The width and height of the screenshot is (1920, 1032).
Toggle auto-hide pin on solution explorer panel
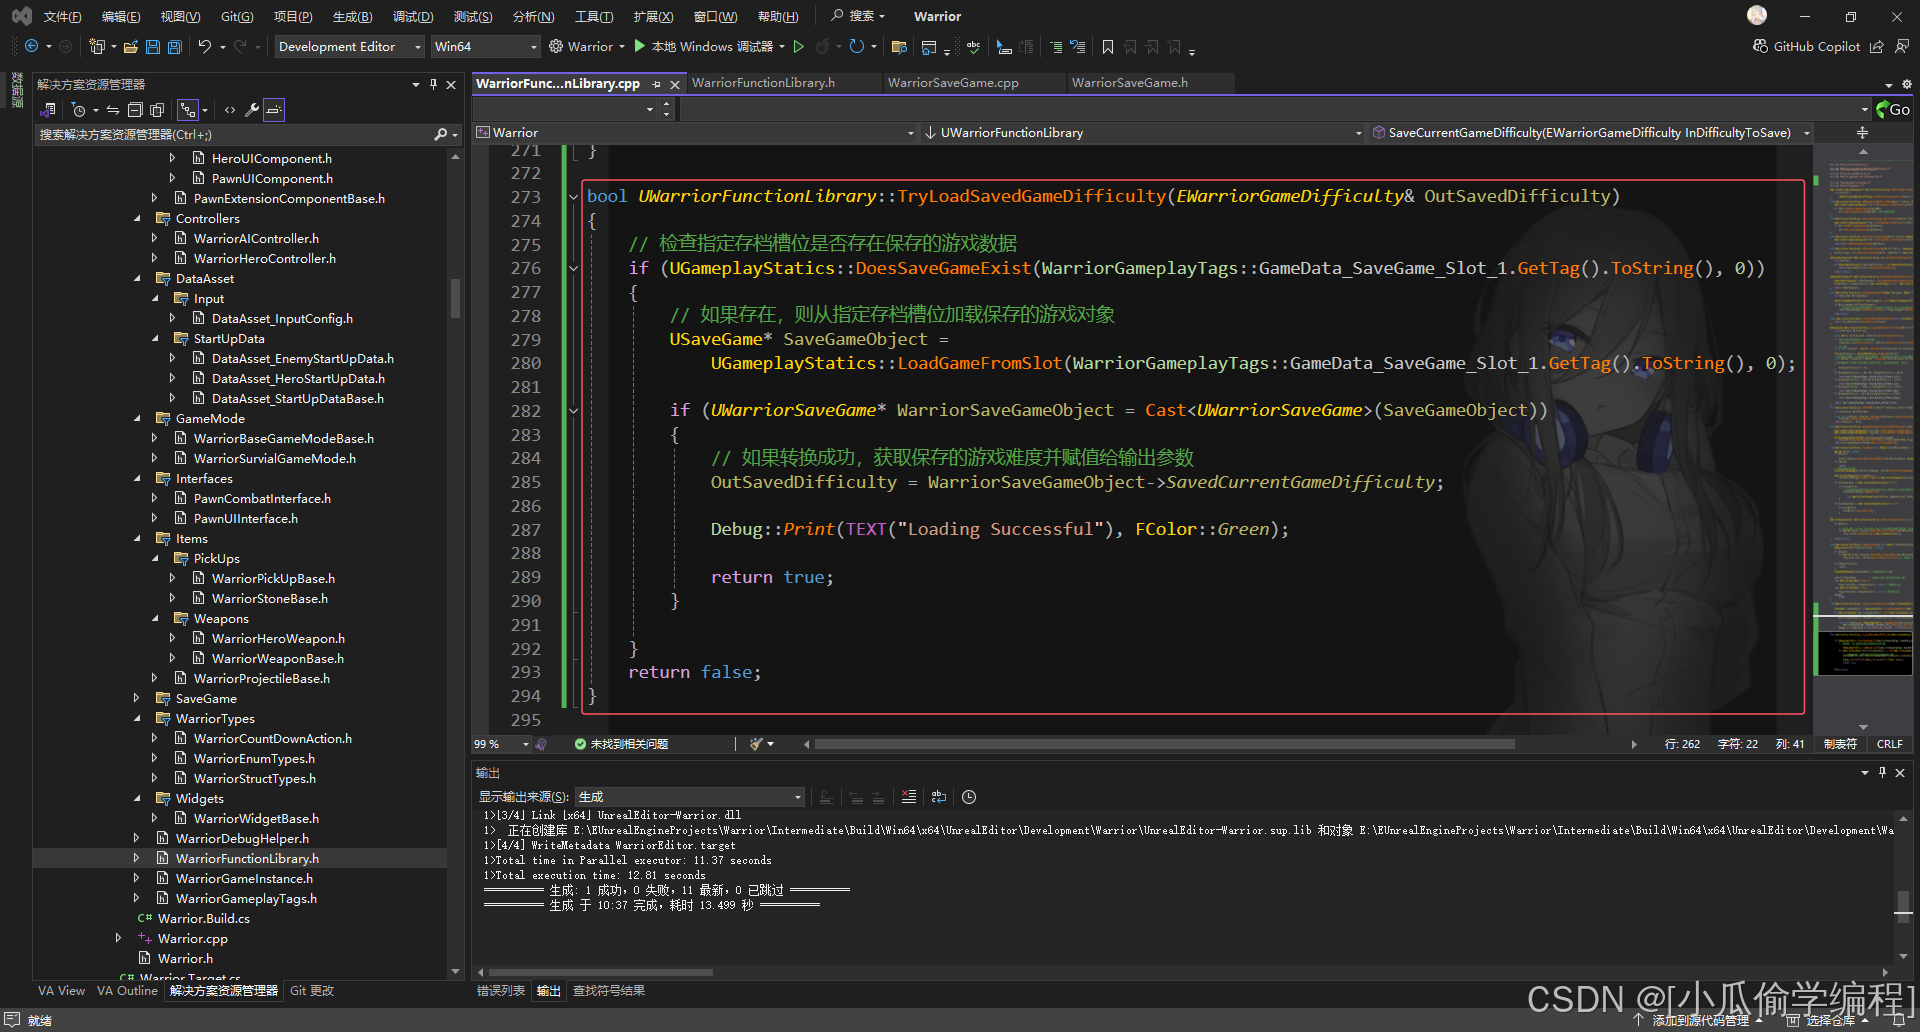[433, 85]
